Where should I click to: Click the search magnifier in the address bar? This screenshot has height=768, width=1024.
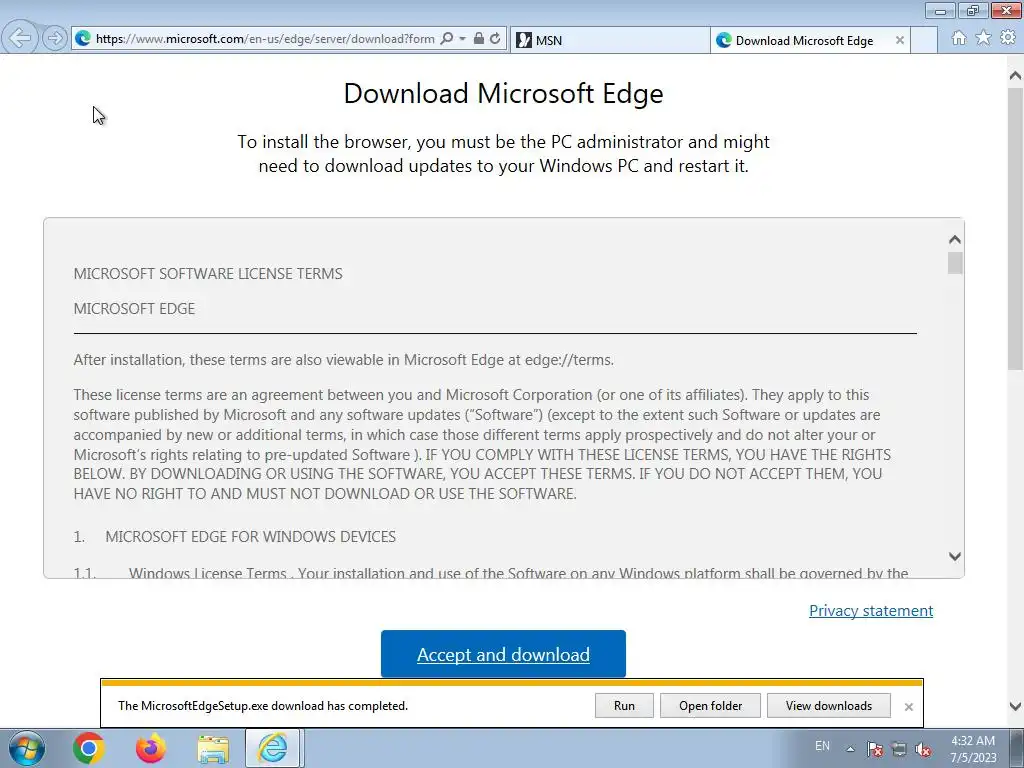click(447, 39)
